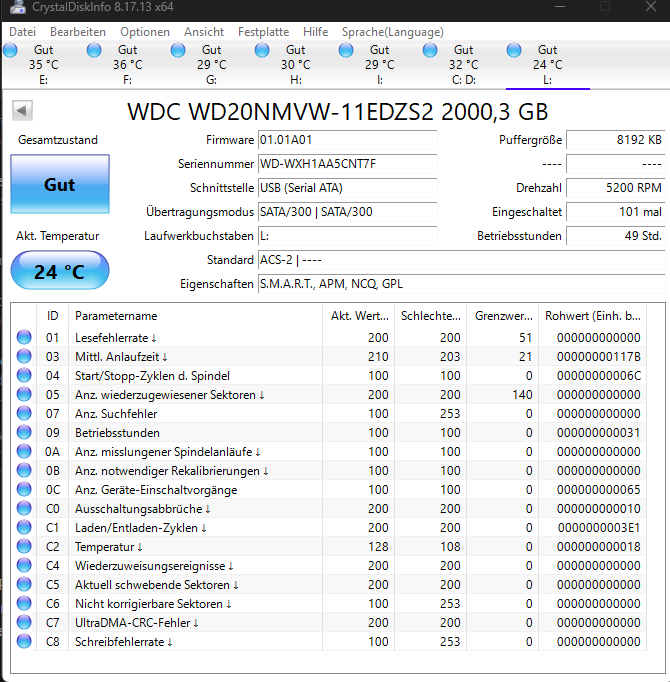Click status orb for Anz. notwendiger Rekalibrierungen

point(24,470)
